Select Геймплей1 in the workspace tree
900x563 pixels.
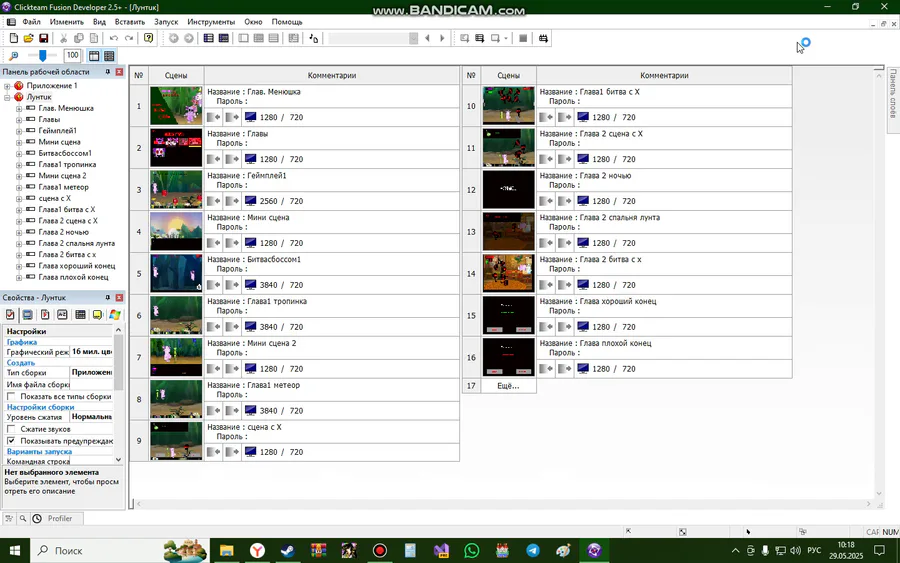coord(57,131)
